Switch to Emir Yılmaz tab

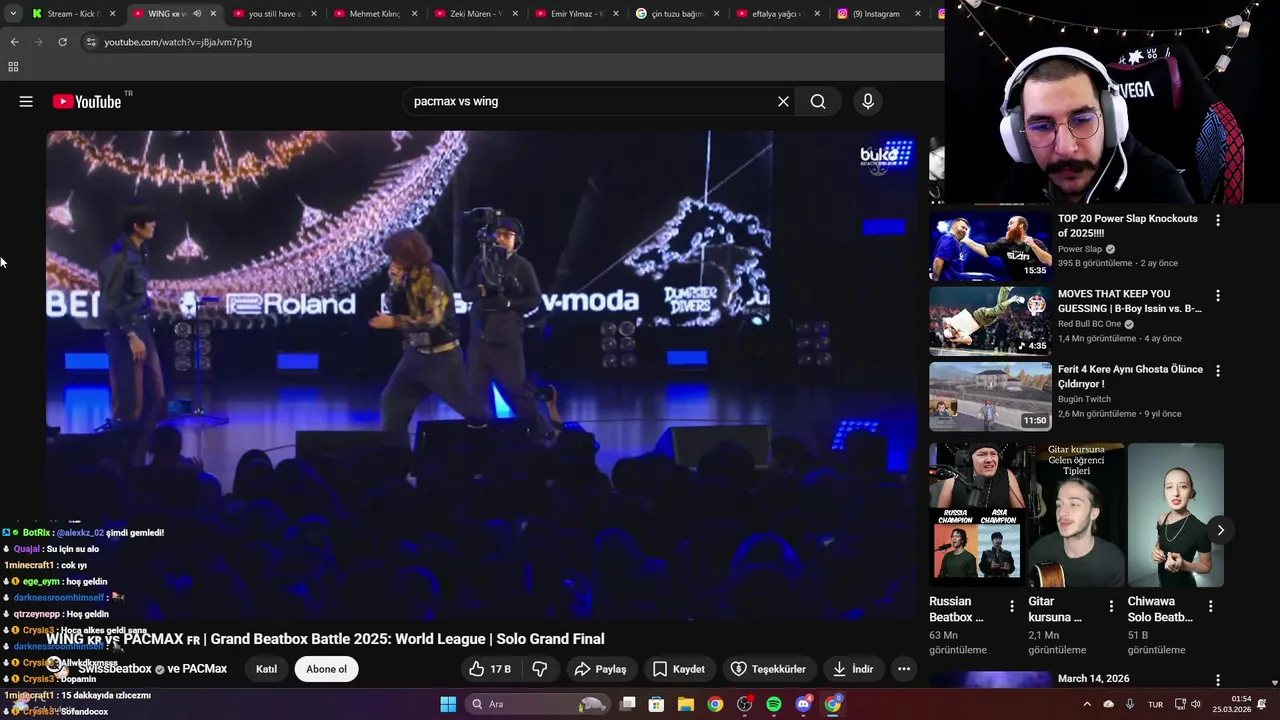pyautogui.click(x=577, y=14)
